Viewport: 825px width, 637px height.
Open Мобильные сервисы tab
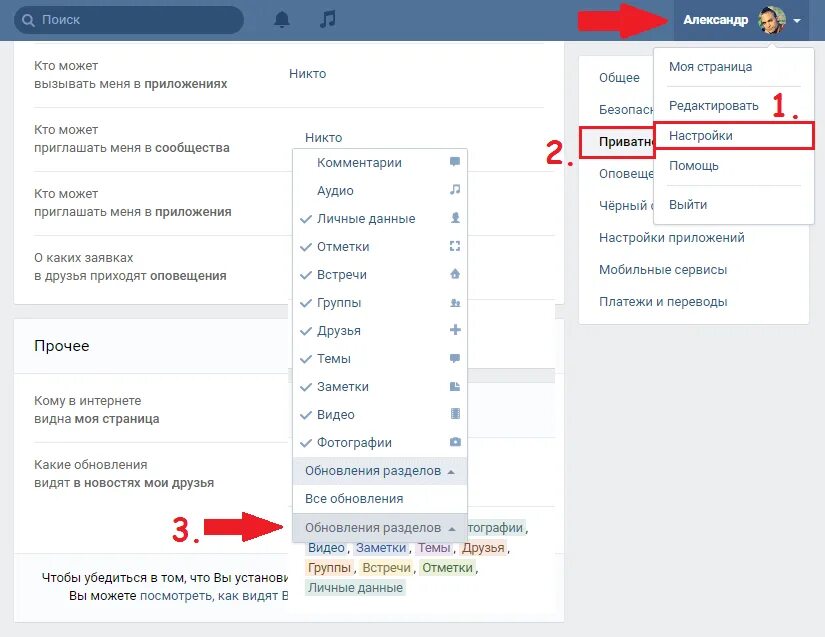[663, 270]
